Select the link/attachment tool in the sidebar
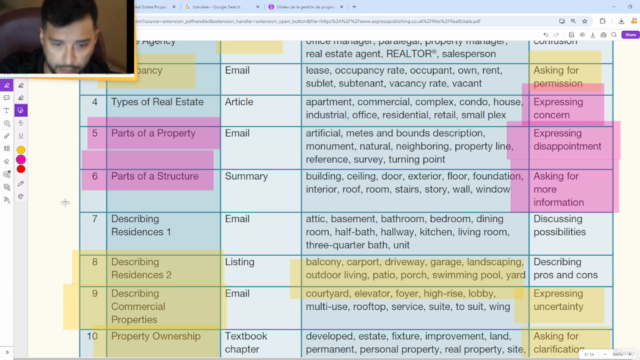Image resolution: width=640 pixels, height=360 pixels. click(7, 136)
